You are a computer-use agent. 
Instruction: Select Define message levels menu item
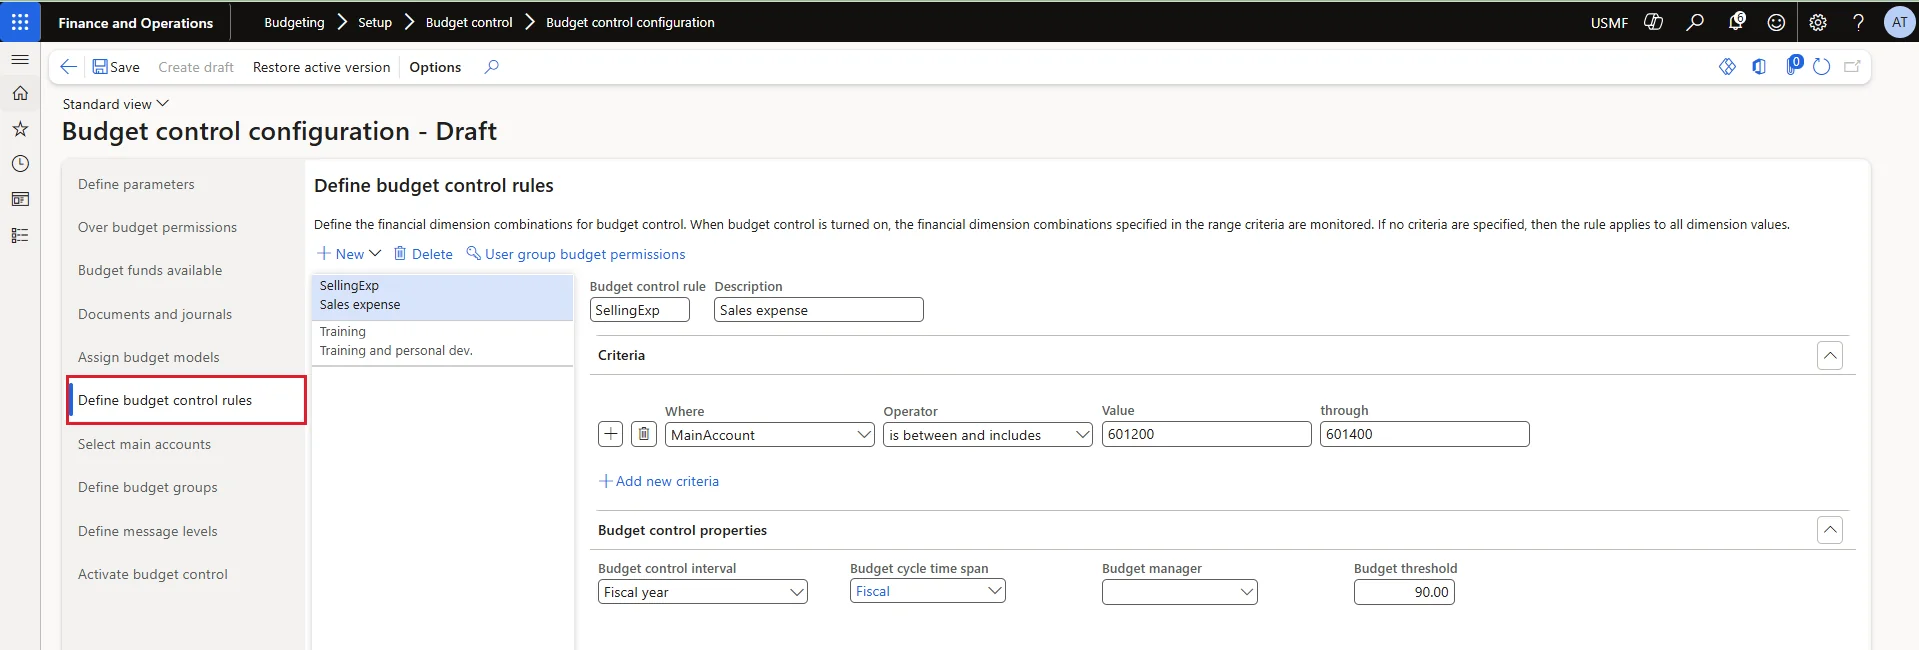[147, 531]
